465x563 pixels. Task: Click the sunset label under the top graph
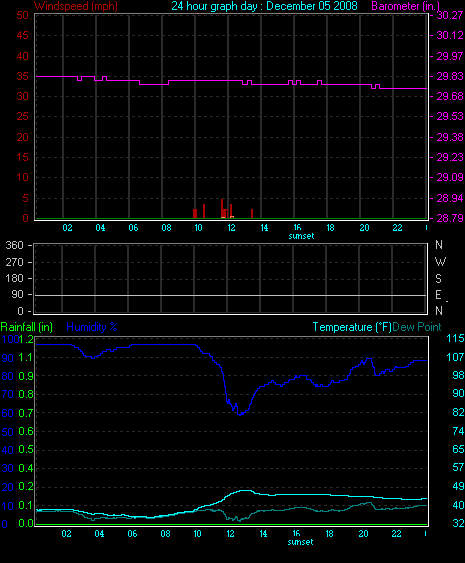pos(301,236)
